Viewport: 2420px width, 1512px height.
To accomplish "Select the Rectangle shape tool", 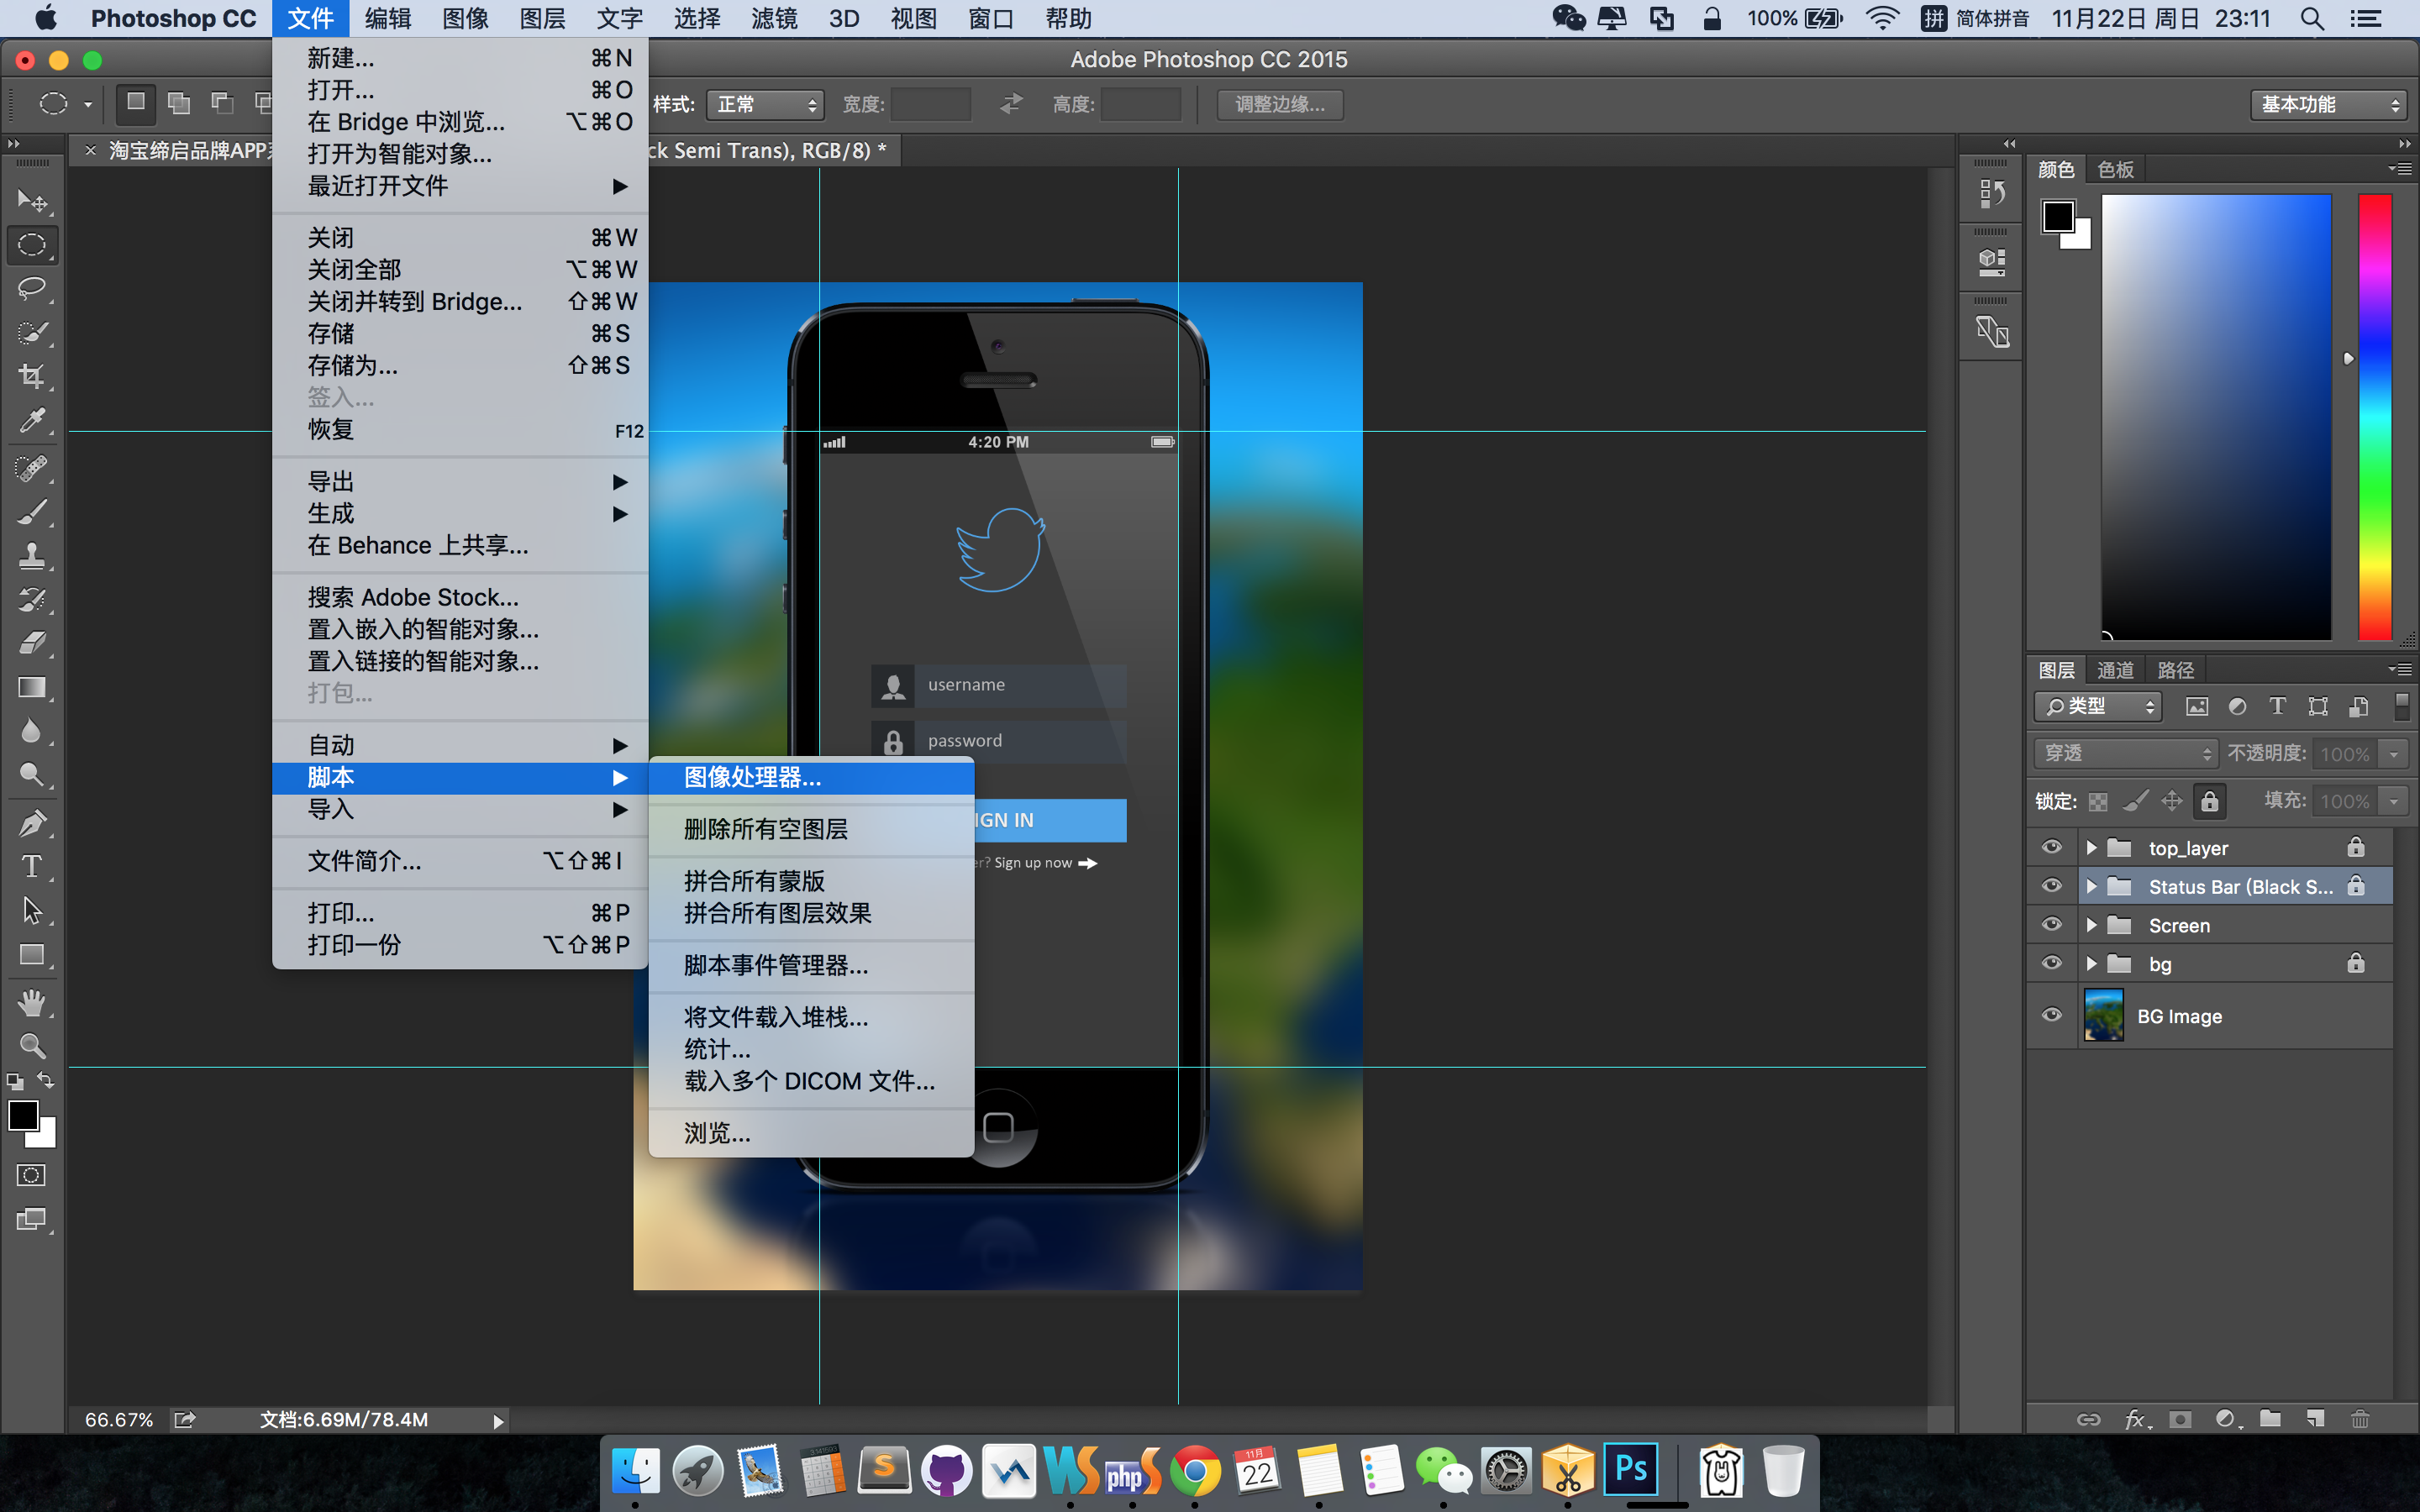I will point(32,955).
